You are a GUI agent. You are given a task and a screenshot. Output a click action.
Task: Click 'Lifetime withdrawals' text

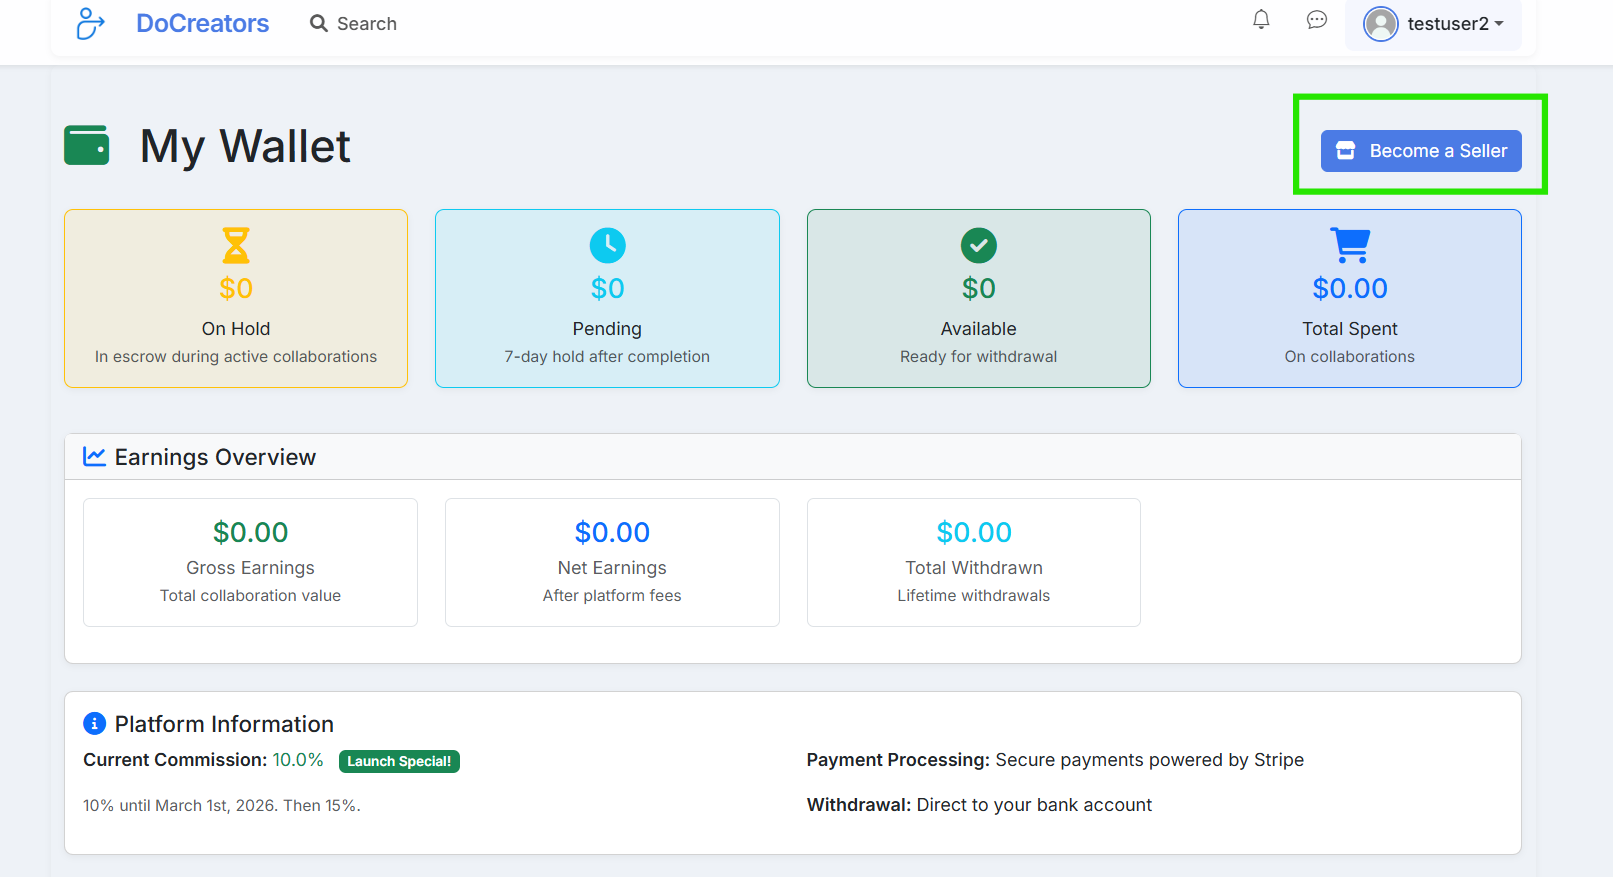[x=974, y=596]
